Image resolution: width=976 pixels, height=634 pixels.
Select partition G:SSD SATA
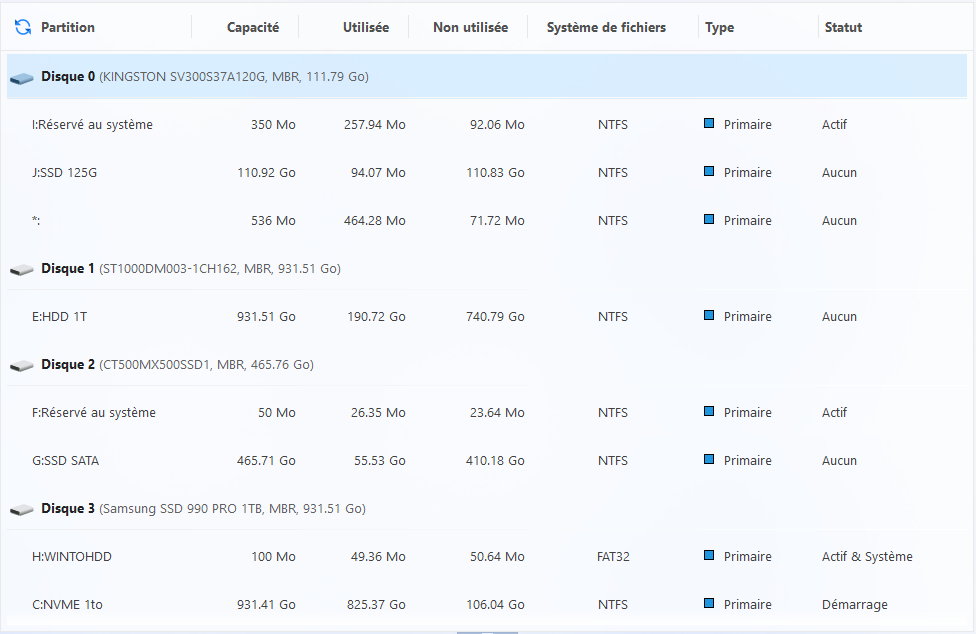[487, 460]
